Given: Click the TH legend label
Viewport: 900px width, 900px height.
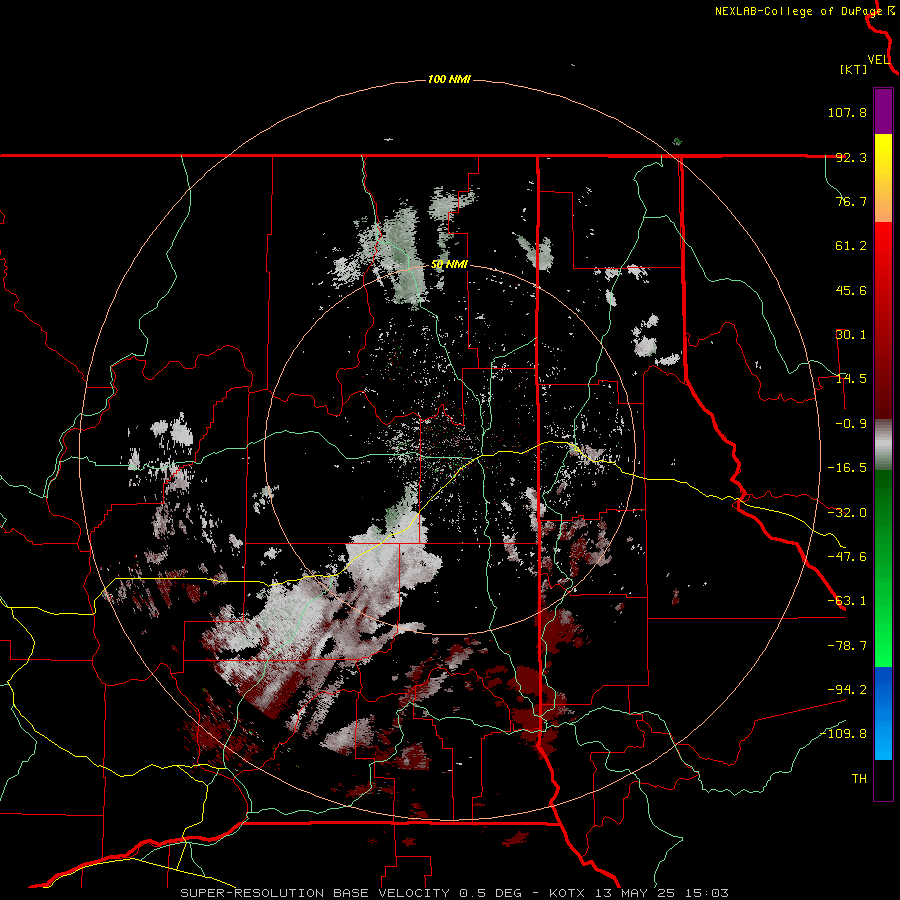Looking at the screenshot, I should pyautogui.click(x=859, y=779).
